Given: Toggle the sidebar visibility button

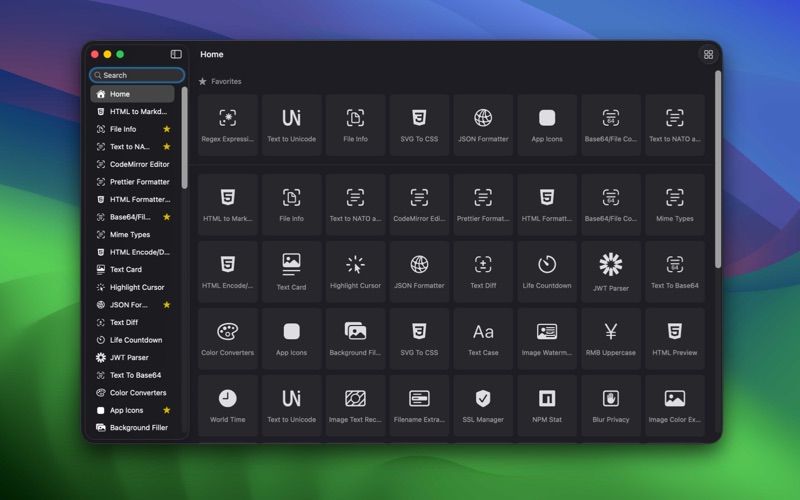Looking at the screenshot, I should pos(176,54).
